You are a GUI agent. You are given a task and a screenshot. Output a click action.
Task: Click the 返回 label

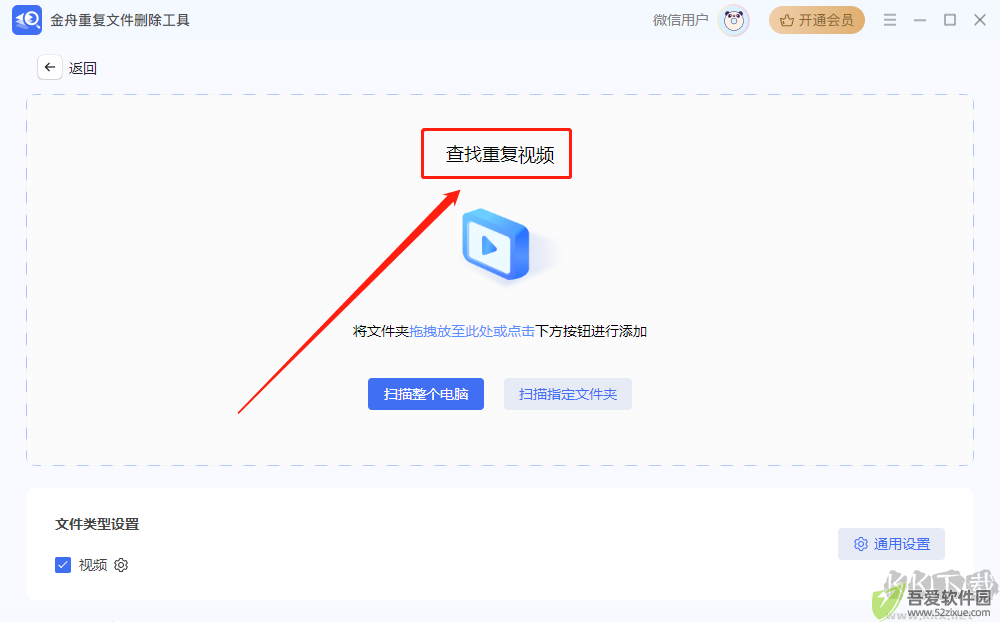pos(83,68)
